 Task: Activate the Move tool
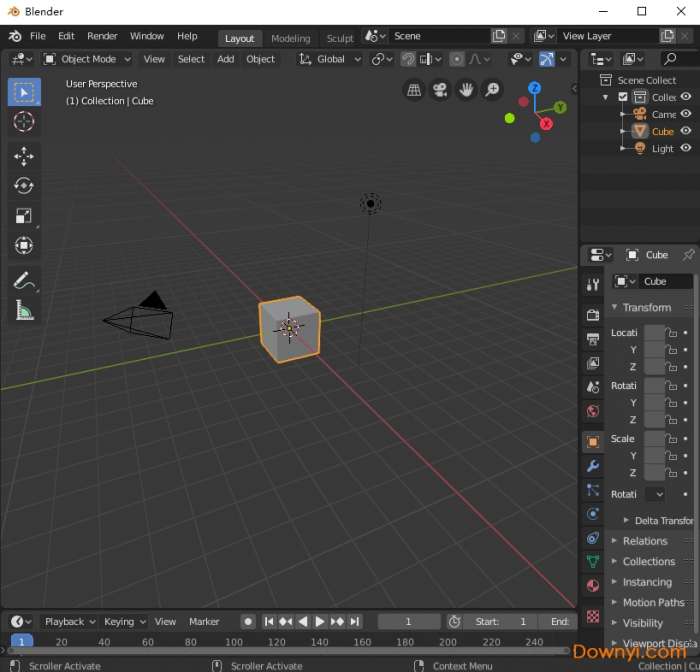pyautogui.click(x=24, y=156)
